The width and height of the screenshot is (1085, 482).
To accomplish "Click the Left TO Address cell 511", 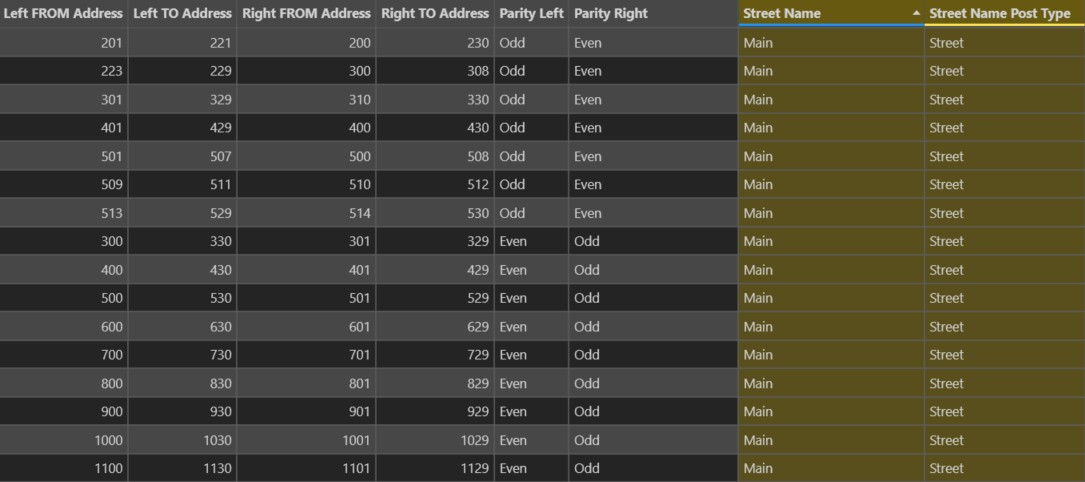I will tap(182, 185).
